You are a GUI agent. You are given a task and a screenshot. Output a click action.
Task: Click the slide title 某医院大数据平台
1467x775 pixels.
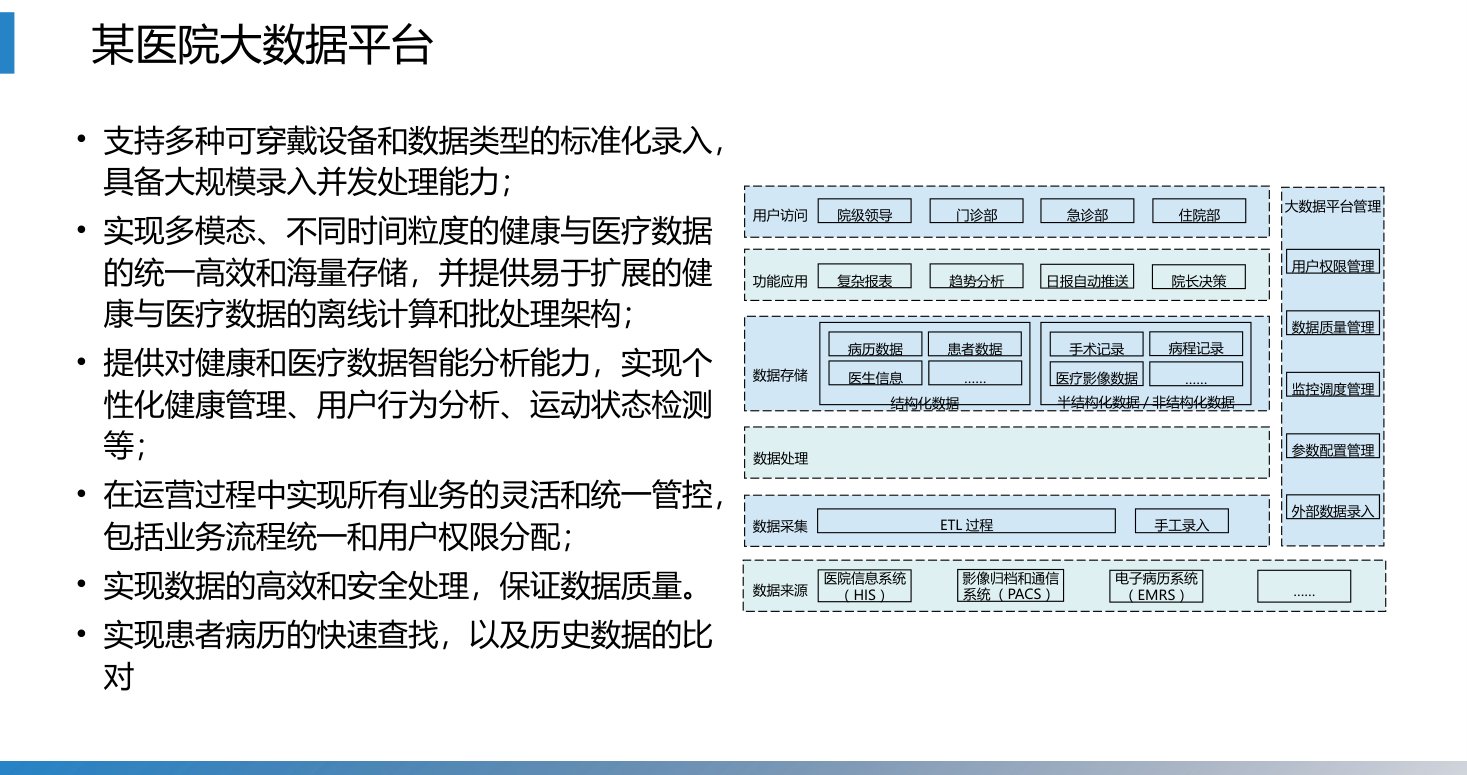click(x=262, y=45)
